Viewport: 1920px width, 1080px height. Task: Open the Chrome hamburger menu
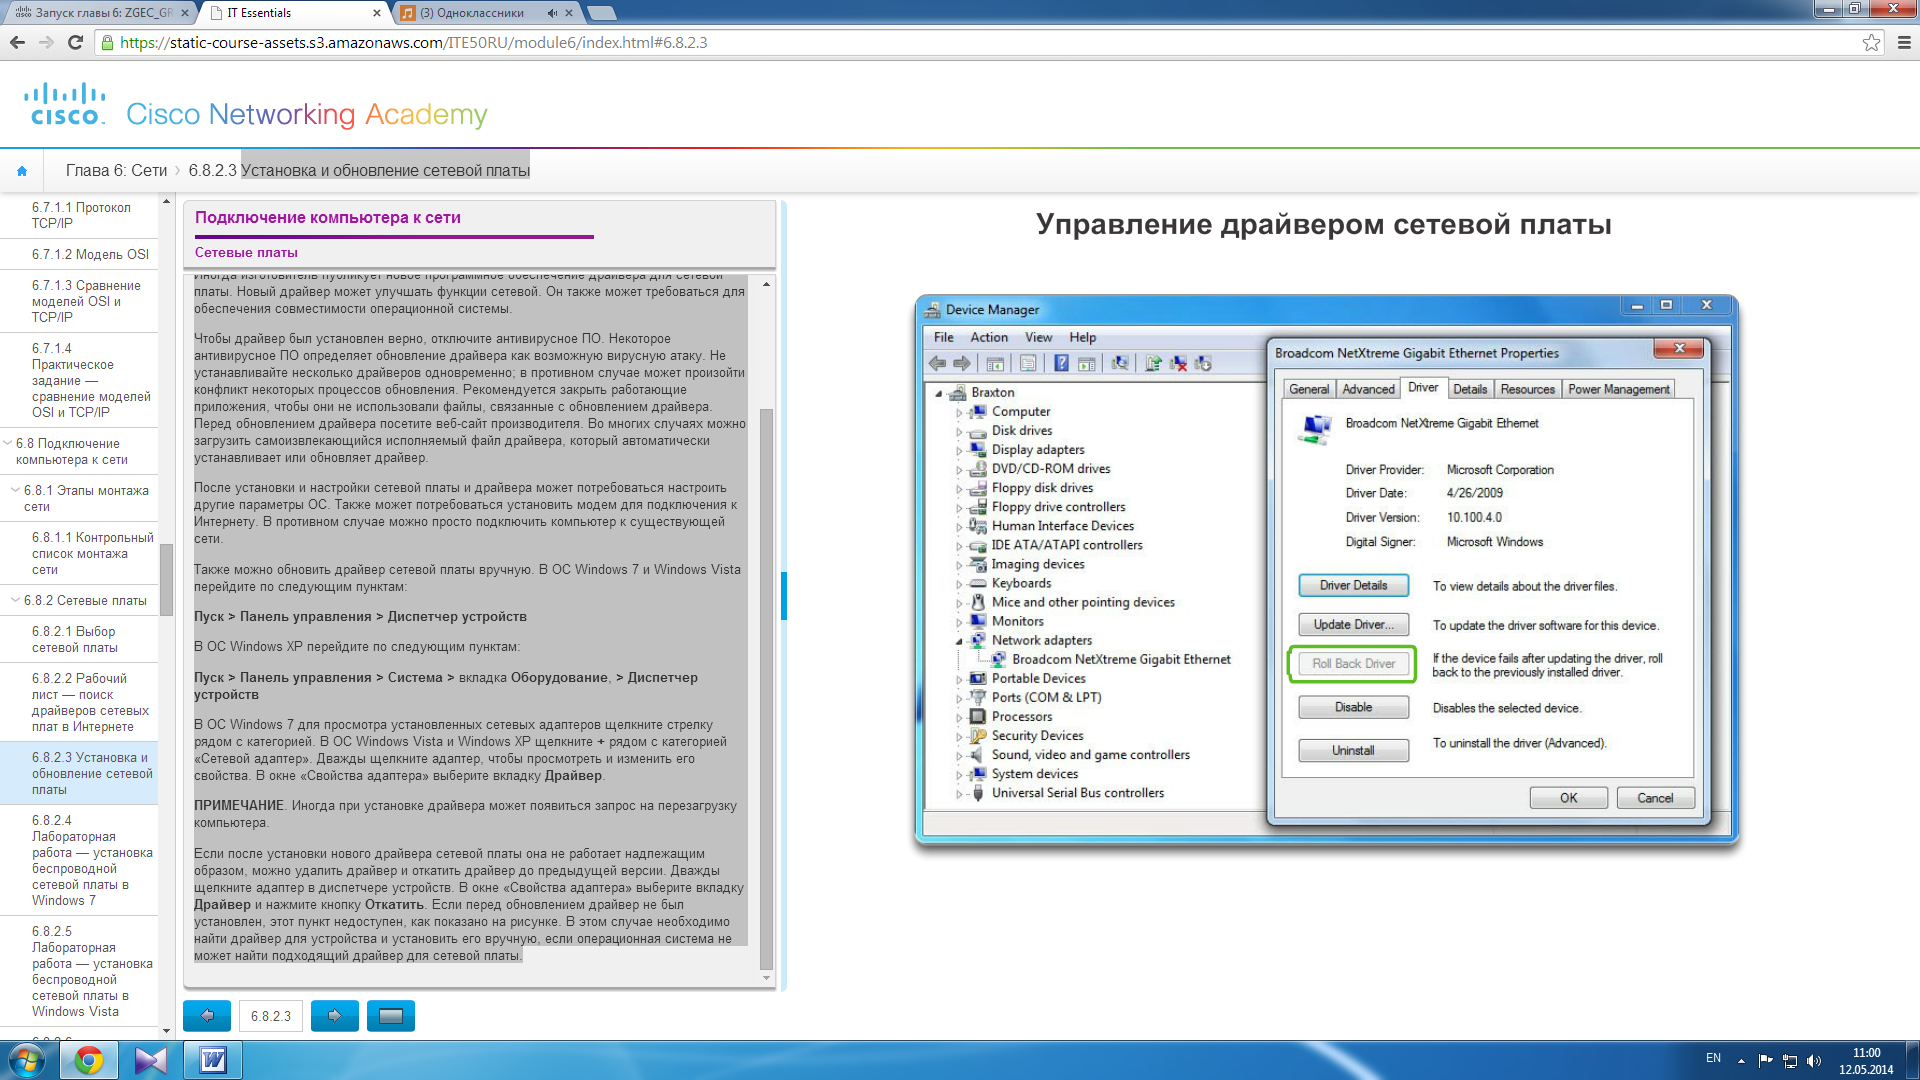1904,42
